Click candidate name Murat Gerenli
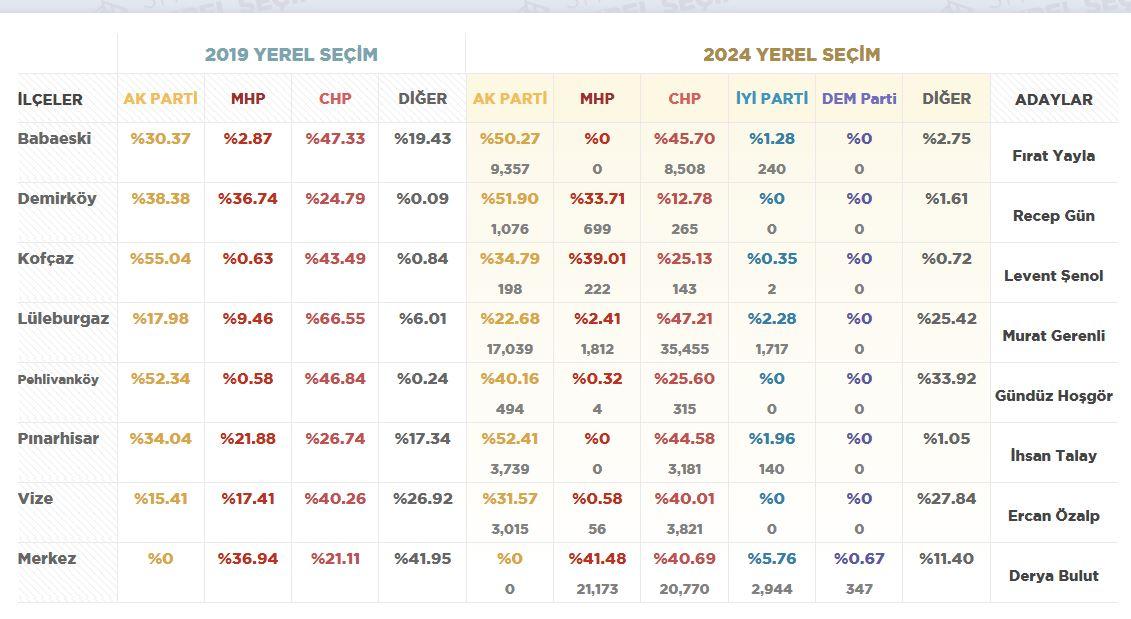Viewport: 1131px width, 619px height. point(1053,336)
